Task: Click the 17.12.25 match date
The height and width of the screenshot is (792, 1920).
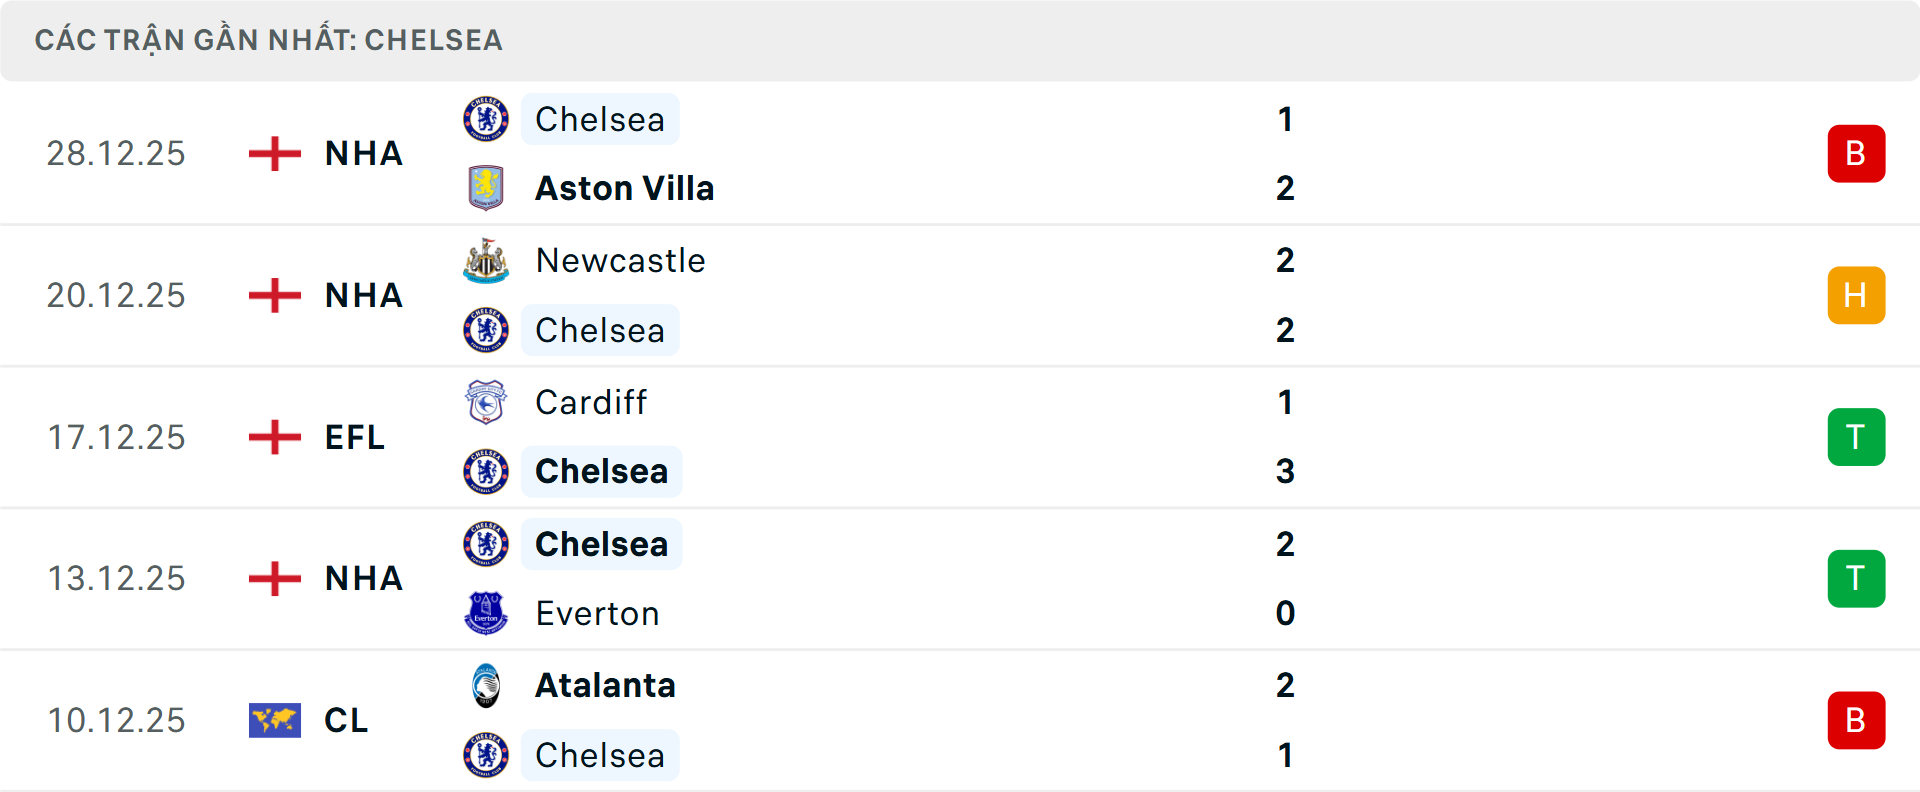Action: point(117,437)
